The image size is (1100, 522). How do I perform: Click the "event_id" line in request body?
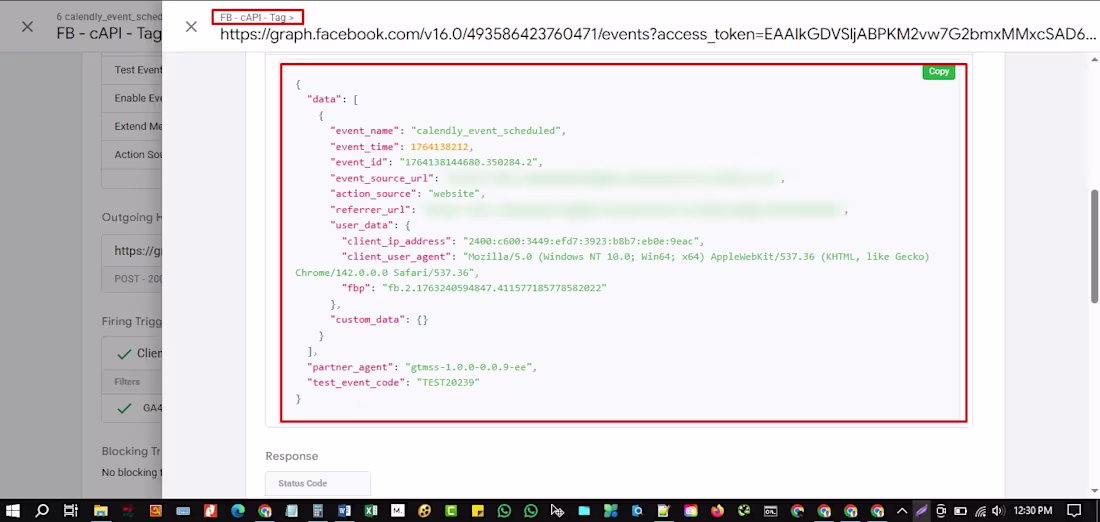pos(436,163)
